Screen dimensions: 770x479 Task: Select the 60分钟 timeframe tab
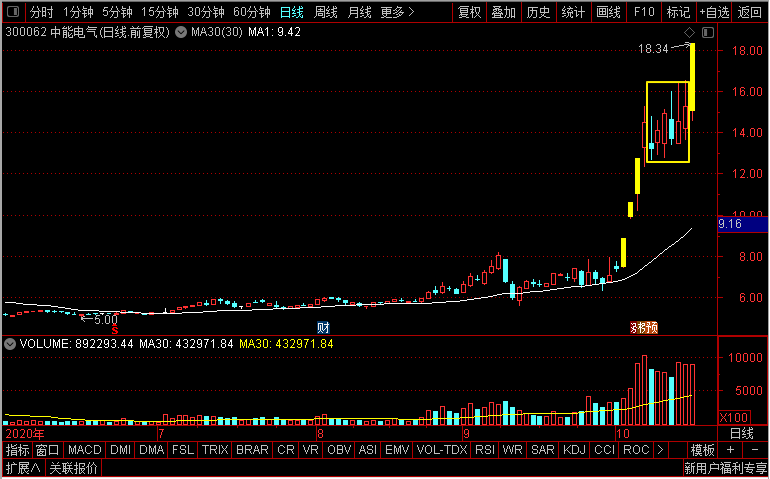pyautogui.click(x=251, y=12)
